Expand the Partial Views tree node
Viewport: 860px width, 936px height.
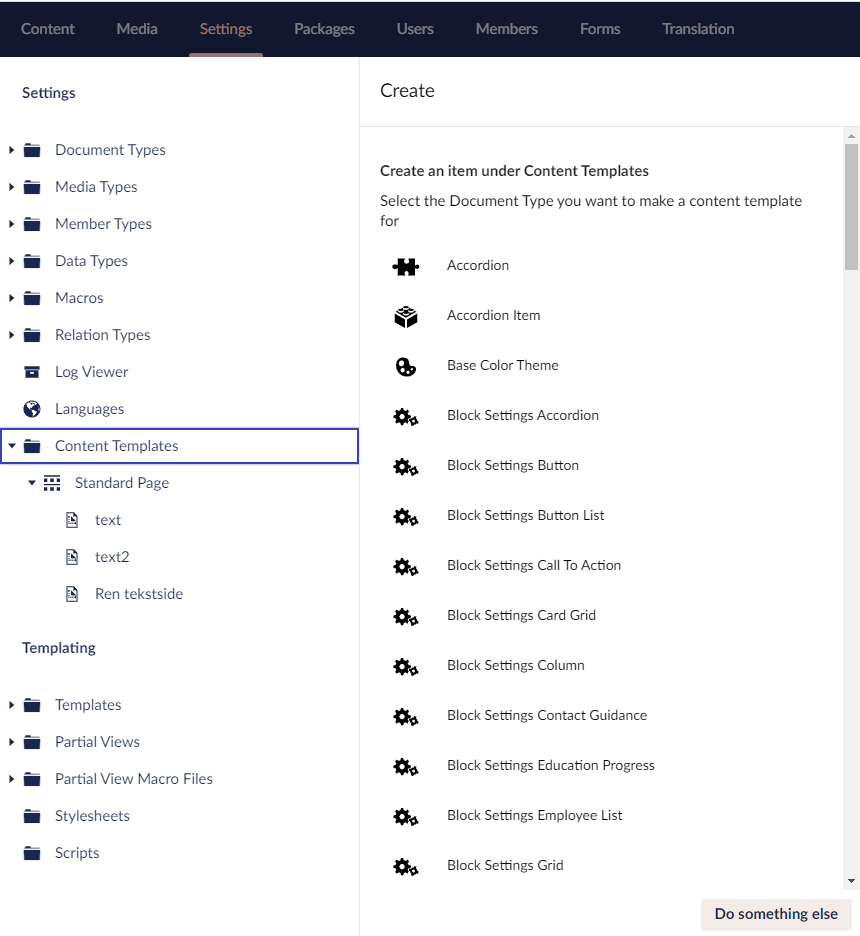pyautogui.click(x=11, y=742)
